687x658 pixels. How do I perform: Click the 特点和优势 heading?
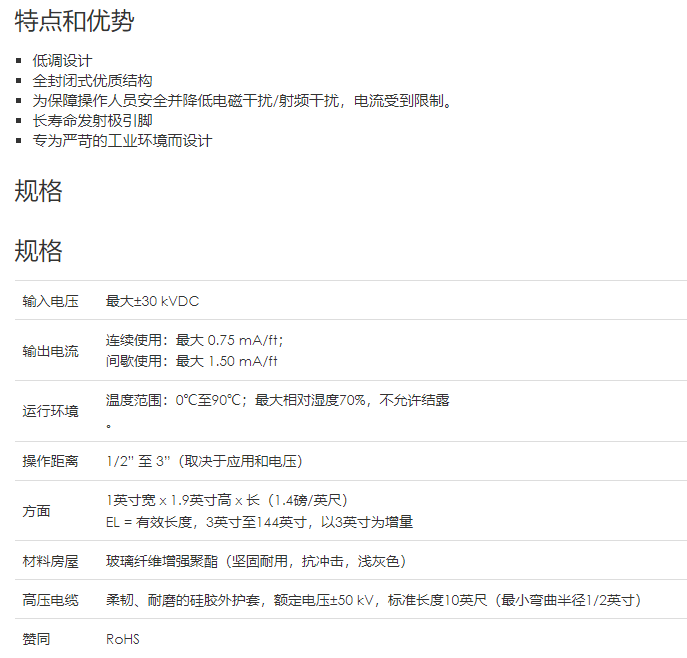[74, 21]
